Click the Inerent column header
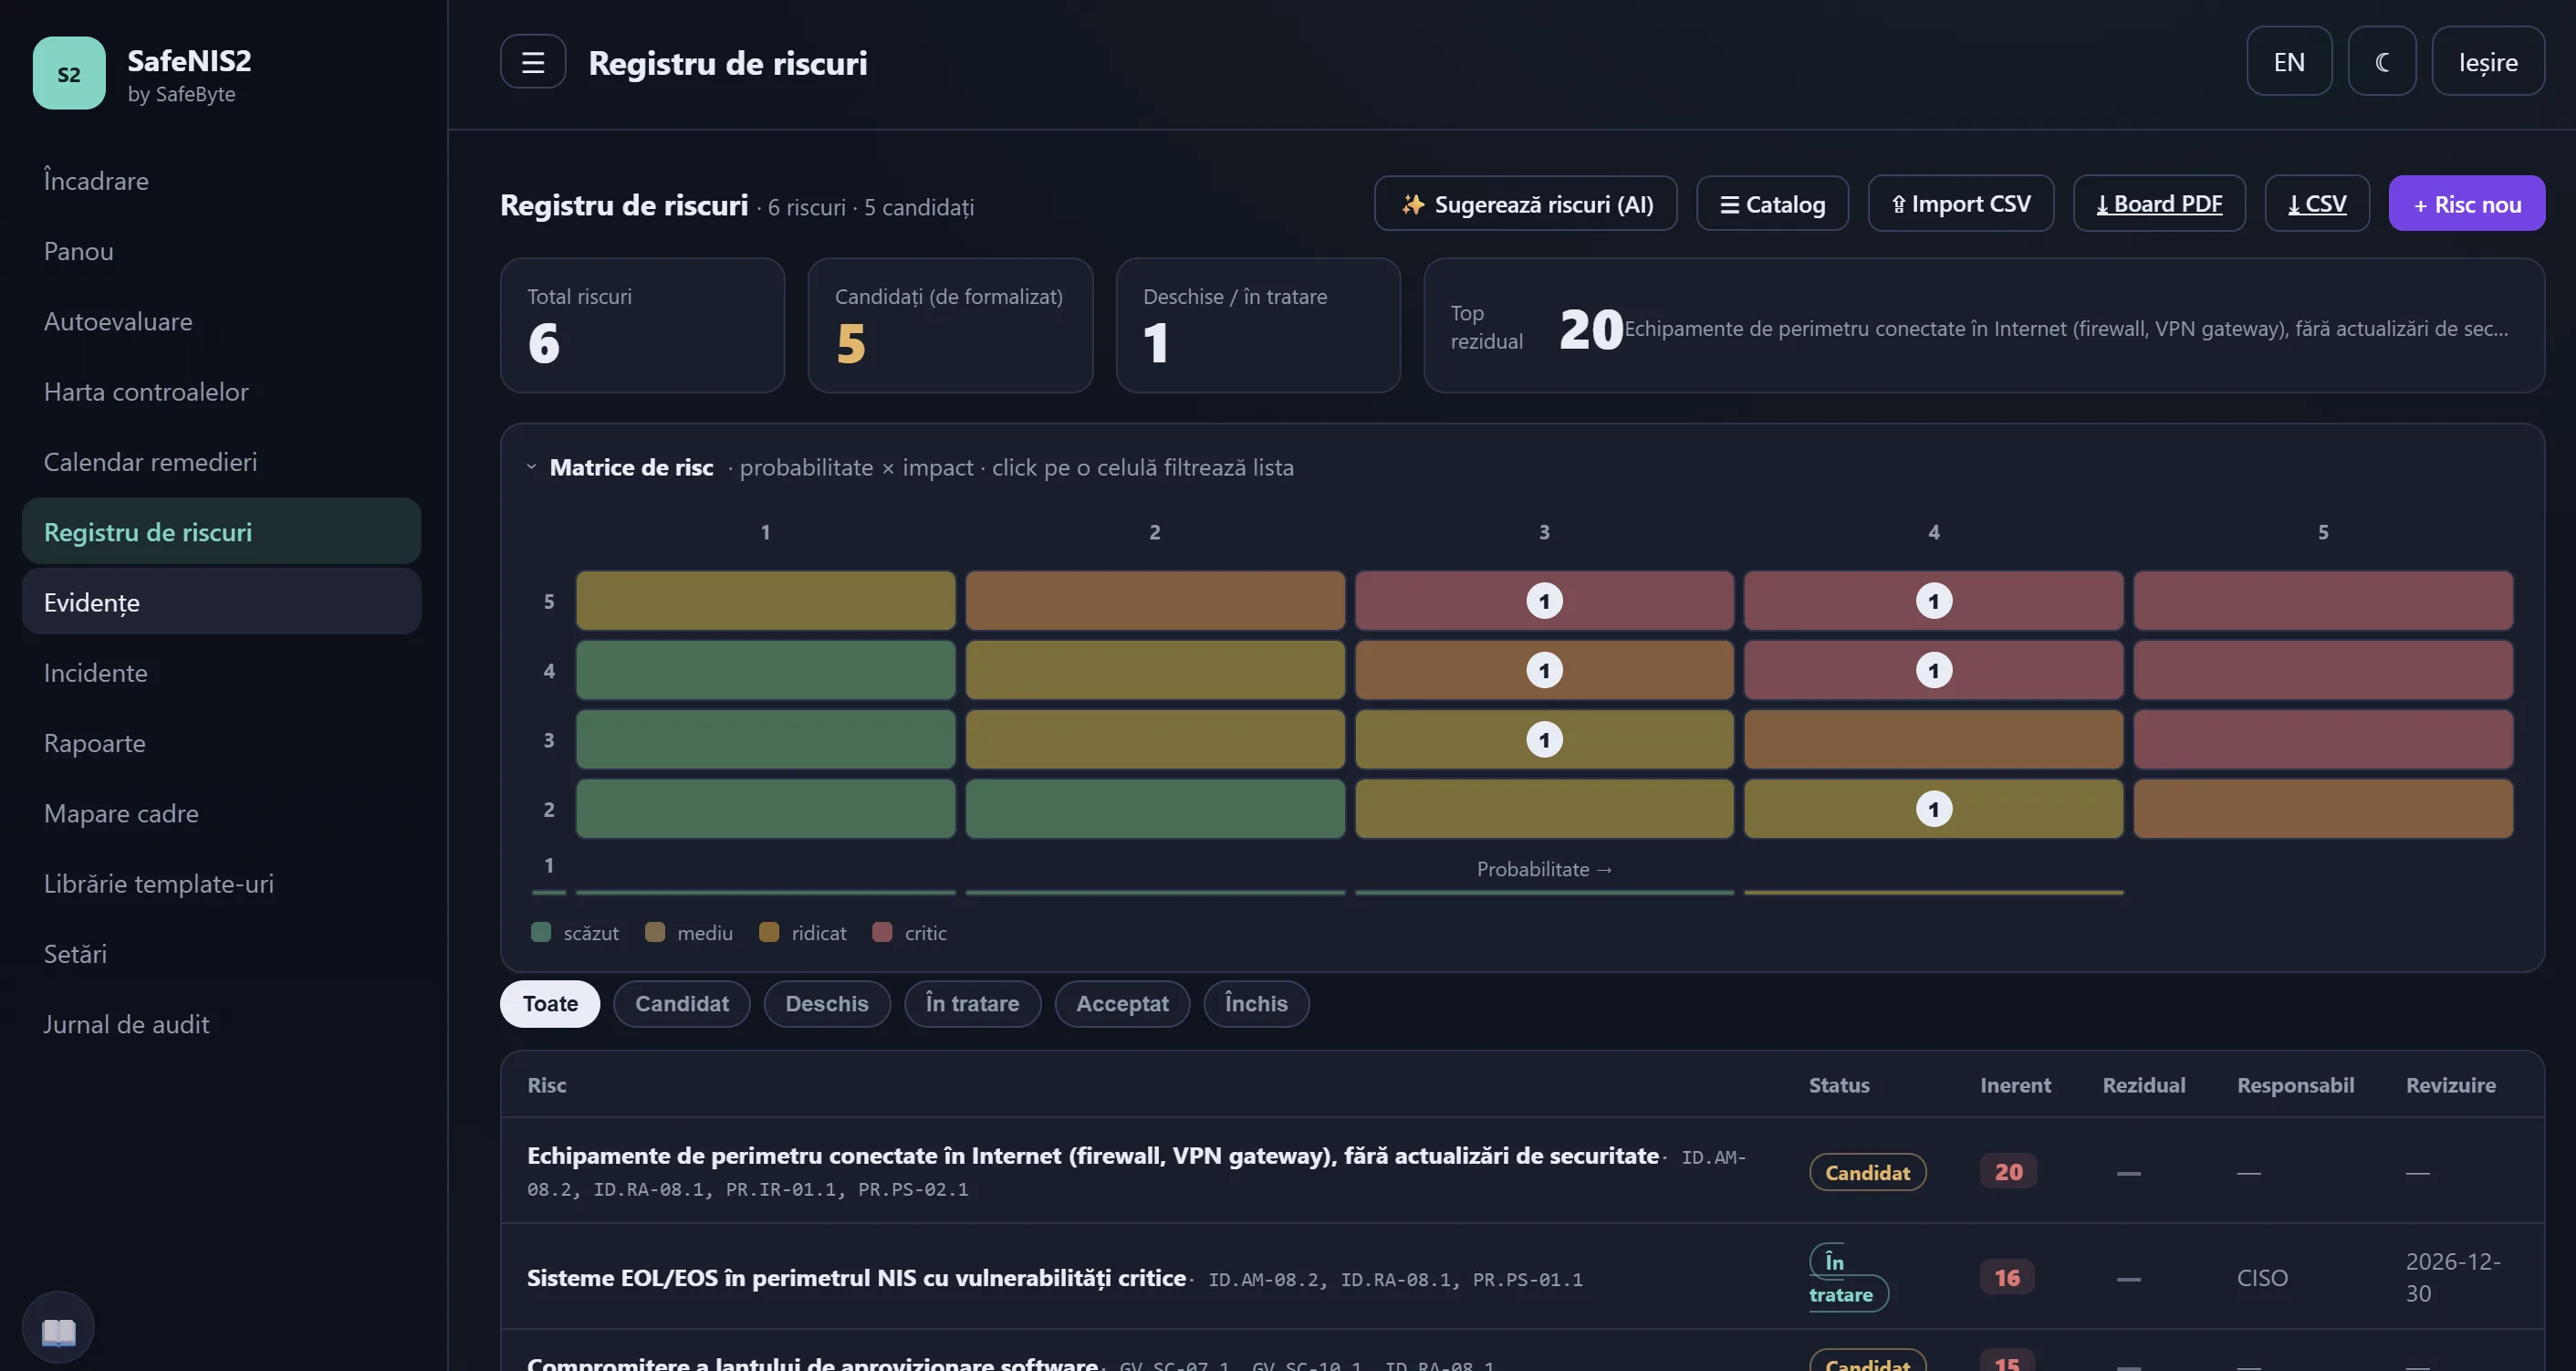Viewport: 2576px width, 1371px height. coord(2015,1085)
